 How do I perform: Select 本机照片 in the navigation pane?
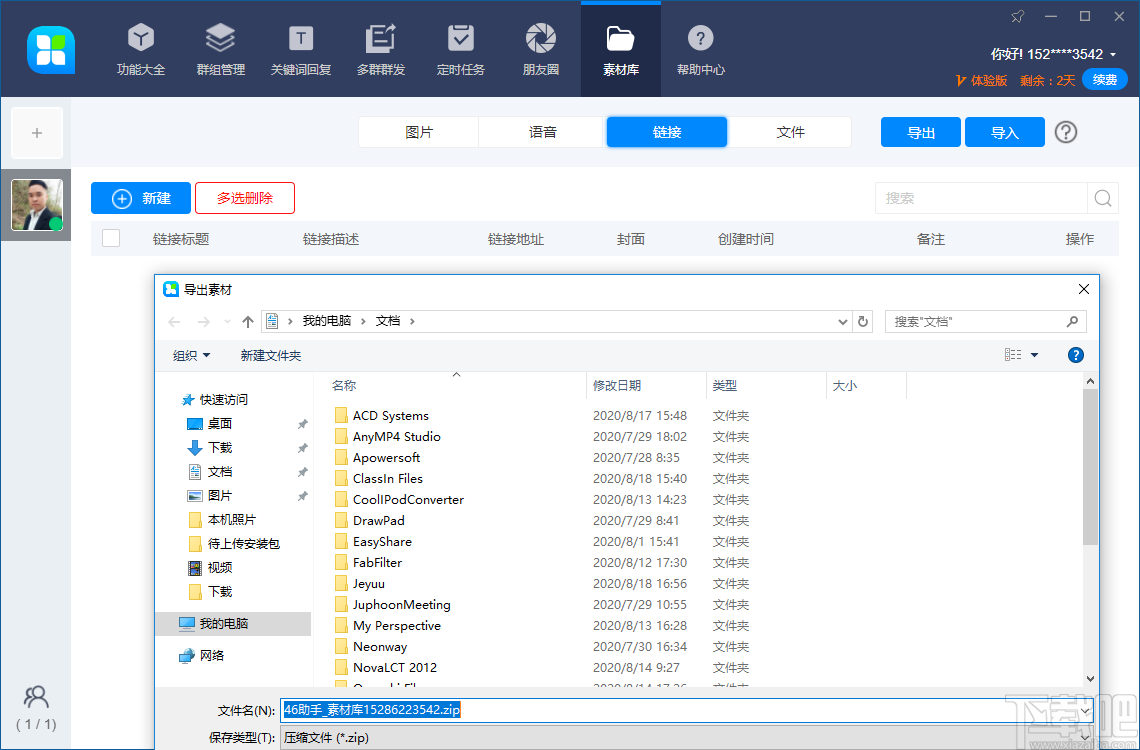pyautogui.click(x=231, y=520)
